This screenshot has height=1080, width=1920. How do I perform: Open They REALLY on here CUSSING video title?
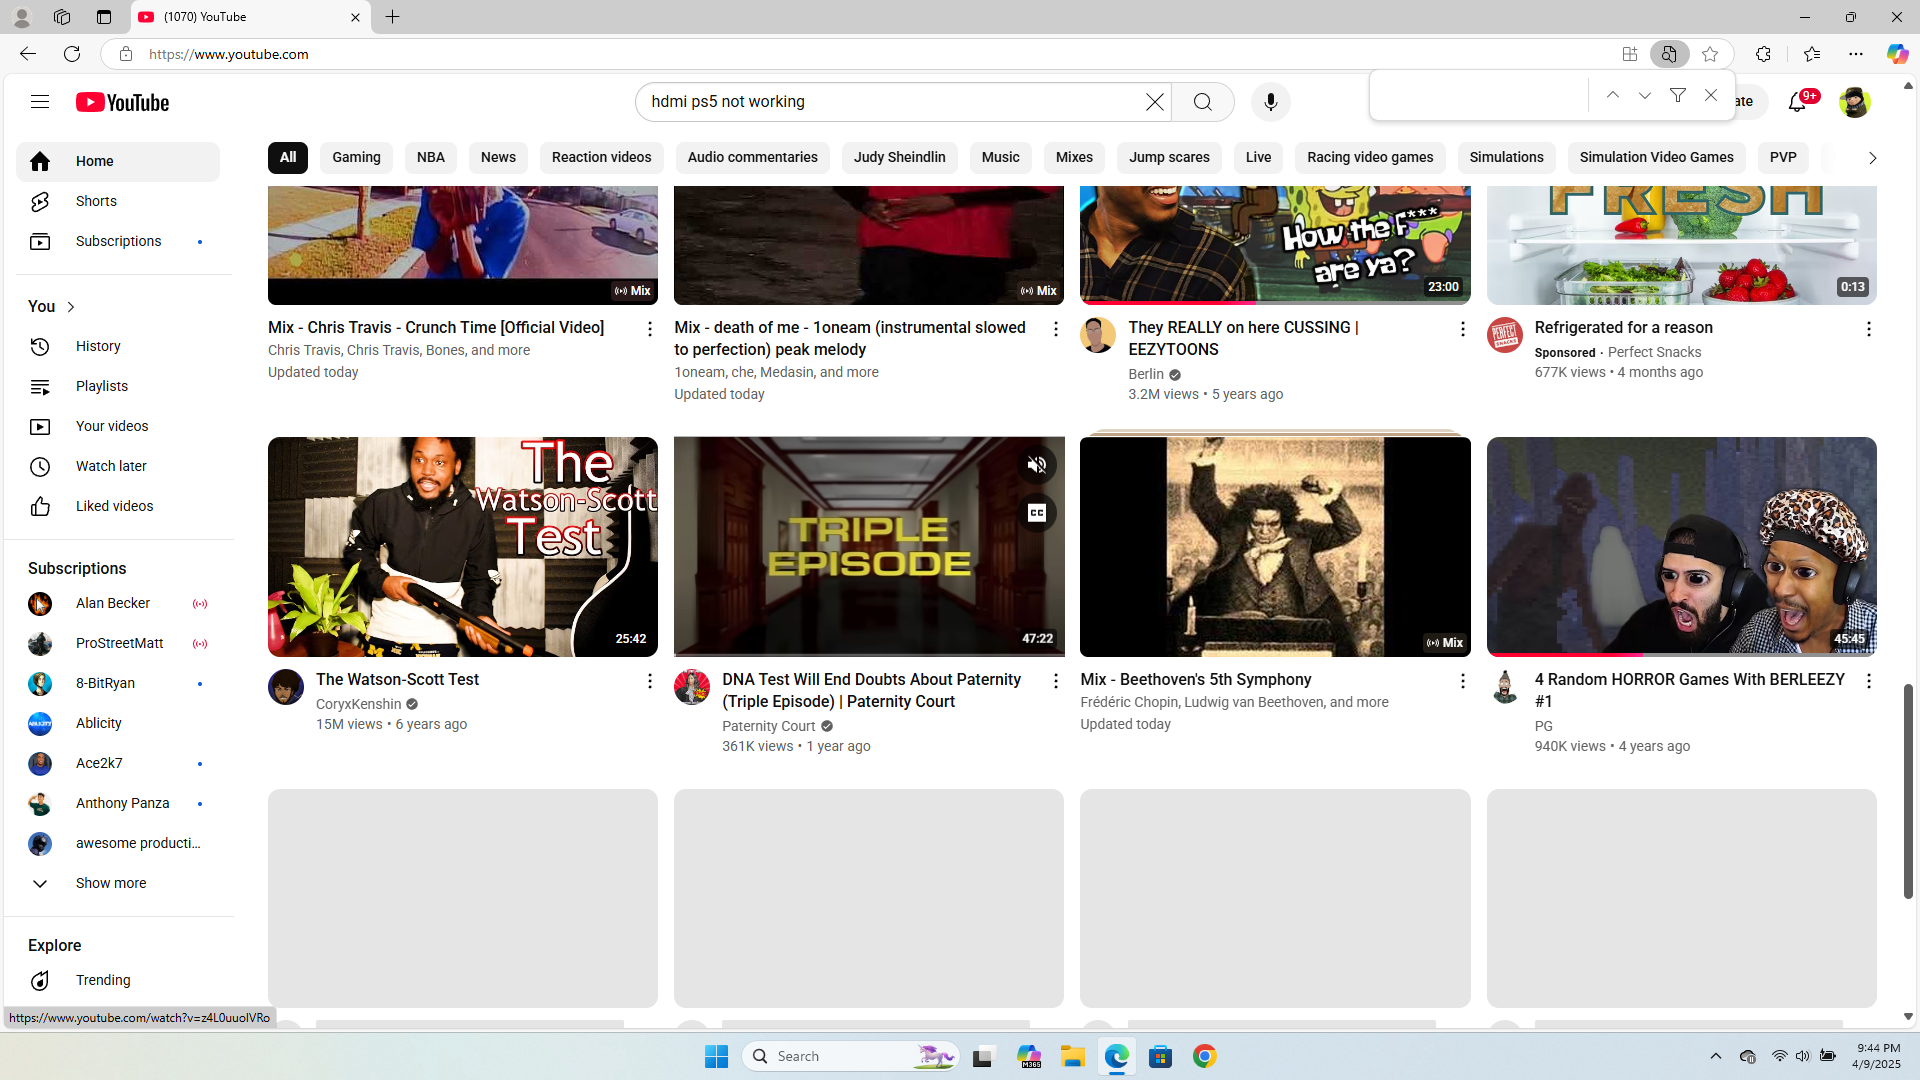pyautogui.click(x=1243, y=338)
